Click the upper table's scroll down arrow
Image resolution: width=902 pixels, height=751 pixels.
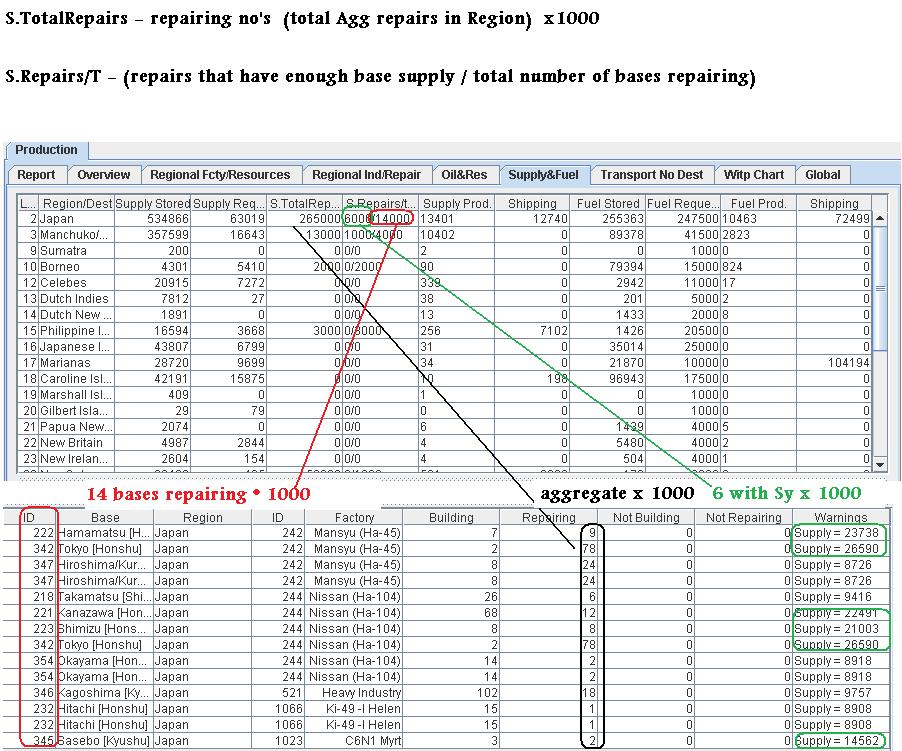point(880,464)
